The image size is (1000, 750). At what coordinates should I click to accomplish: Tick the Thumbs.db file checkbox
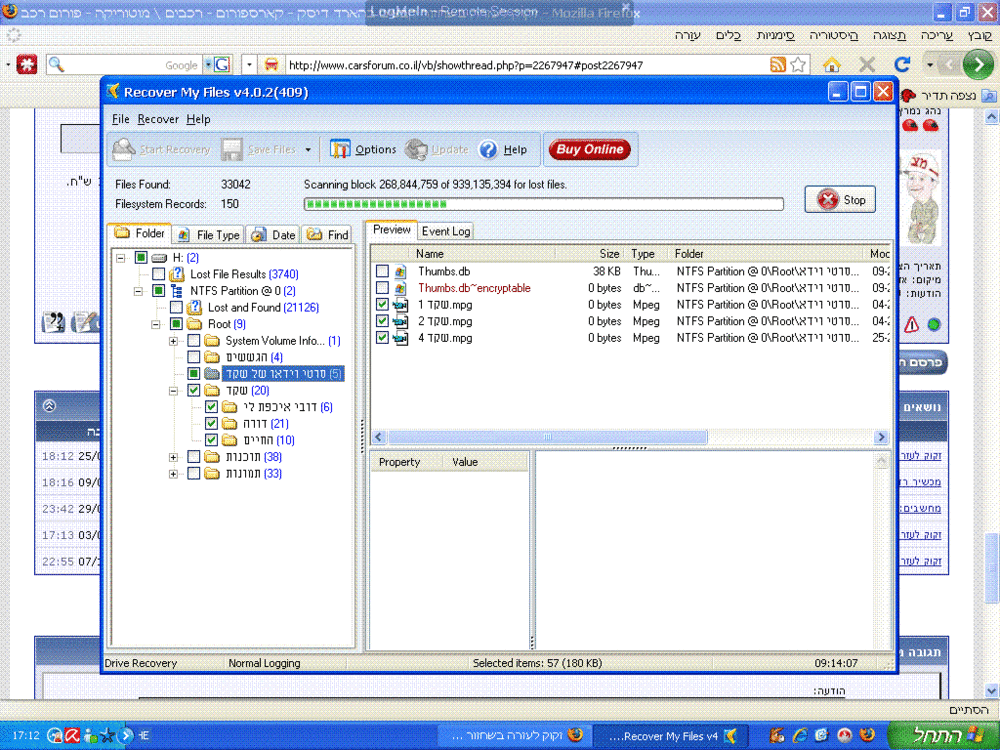pyautogui.click(x=382, y=272)
